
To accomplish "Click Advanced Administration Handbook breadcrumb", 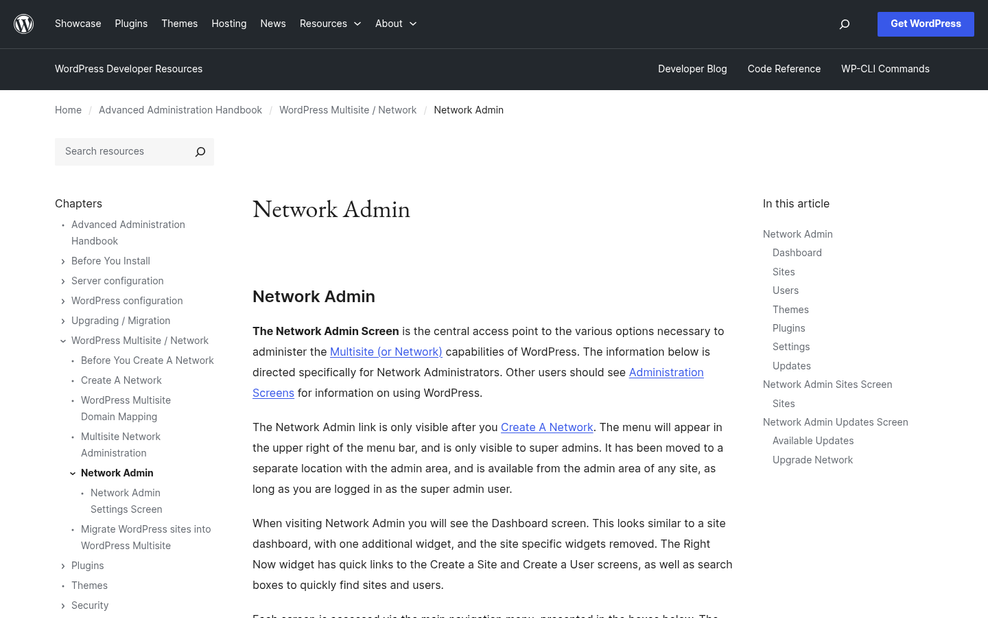I will 180,110.
